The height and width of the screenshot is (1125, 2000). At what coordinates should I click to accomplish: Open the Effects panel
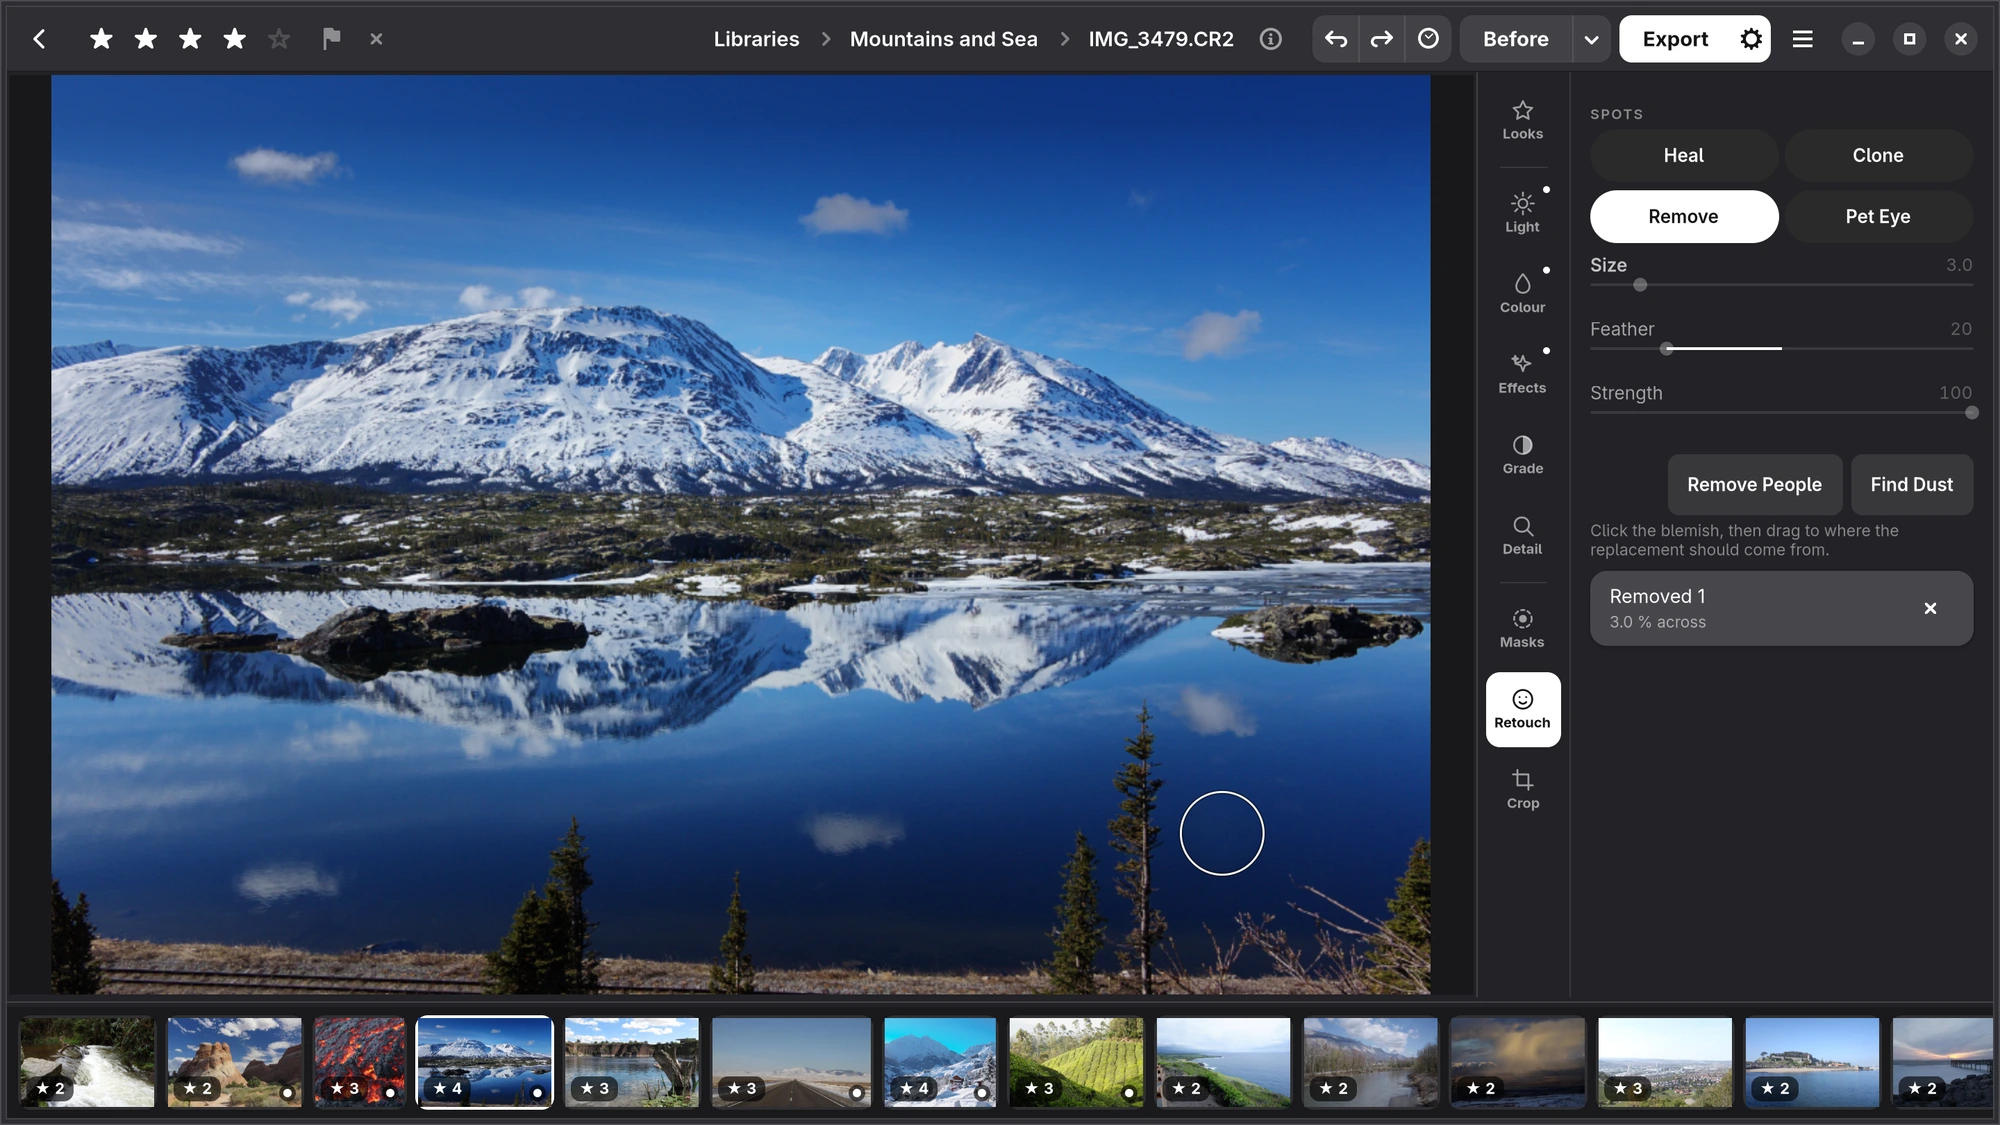pyautogui.click(x=1522, y=374)
